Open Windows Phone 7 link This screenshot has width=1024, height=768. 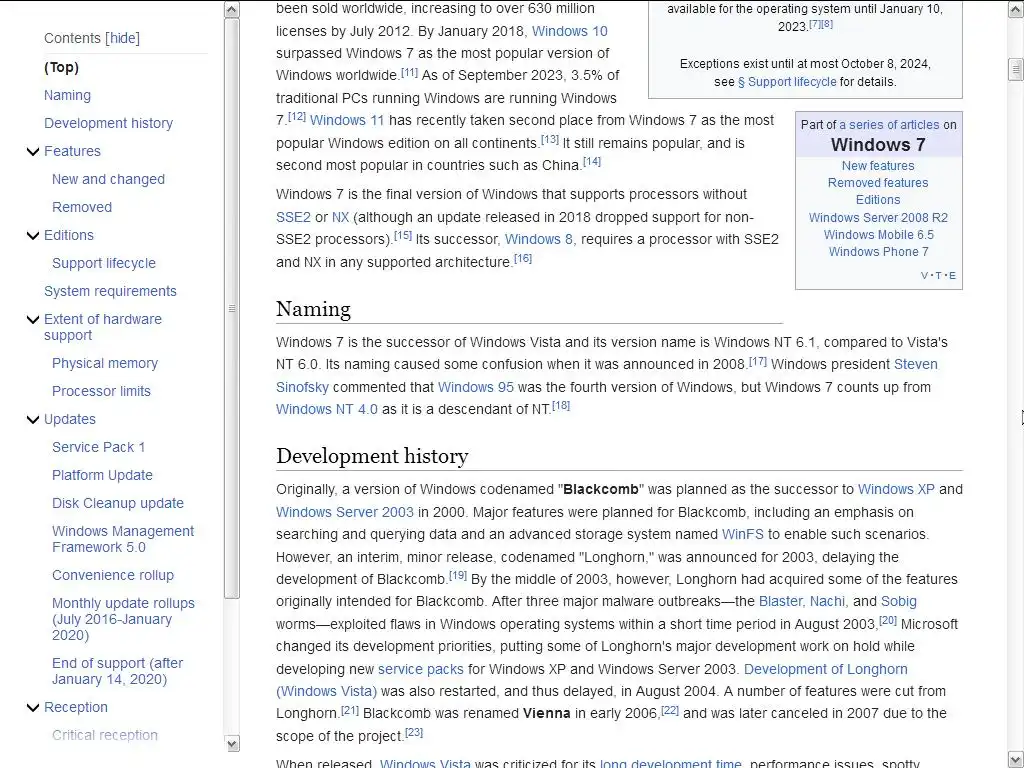(878, 251)
